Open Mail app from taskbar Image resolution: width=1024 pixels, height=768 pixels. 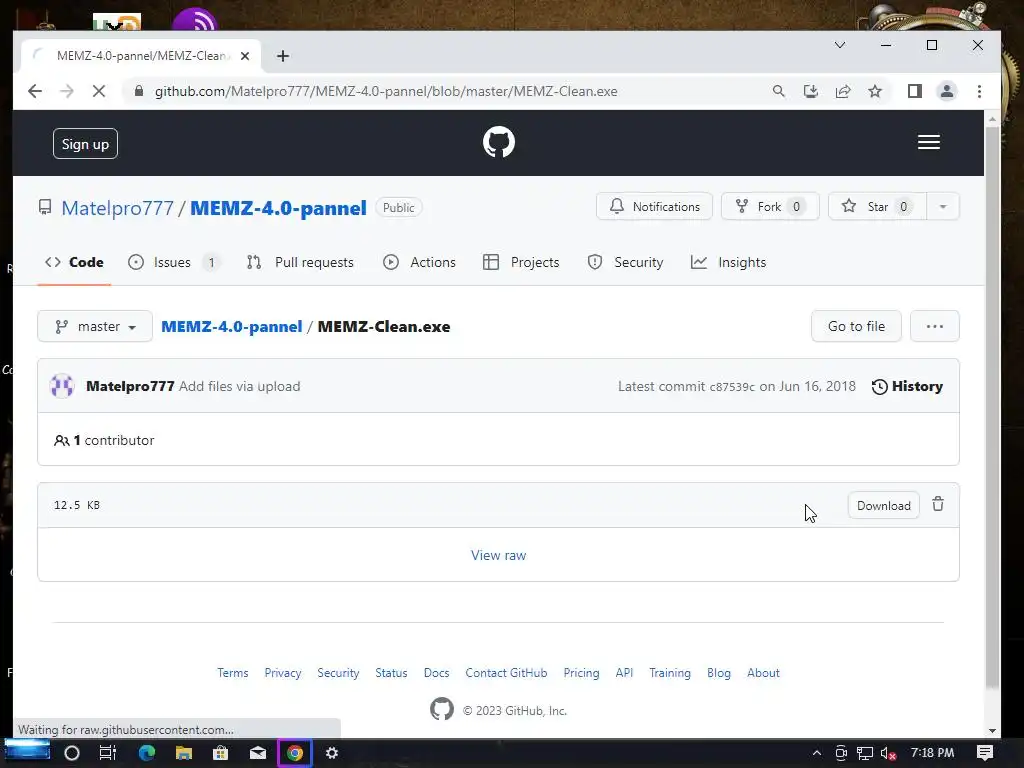[x=258, y=753]
